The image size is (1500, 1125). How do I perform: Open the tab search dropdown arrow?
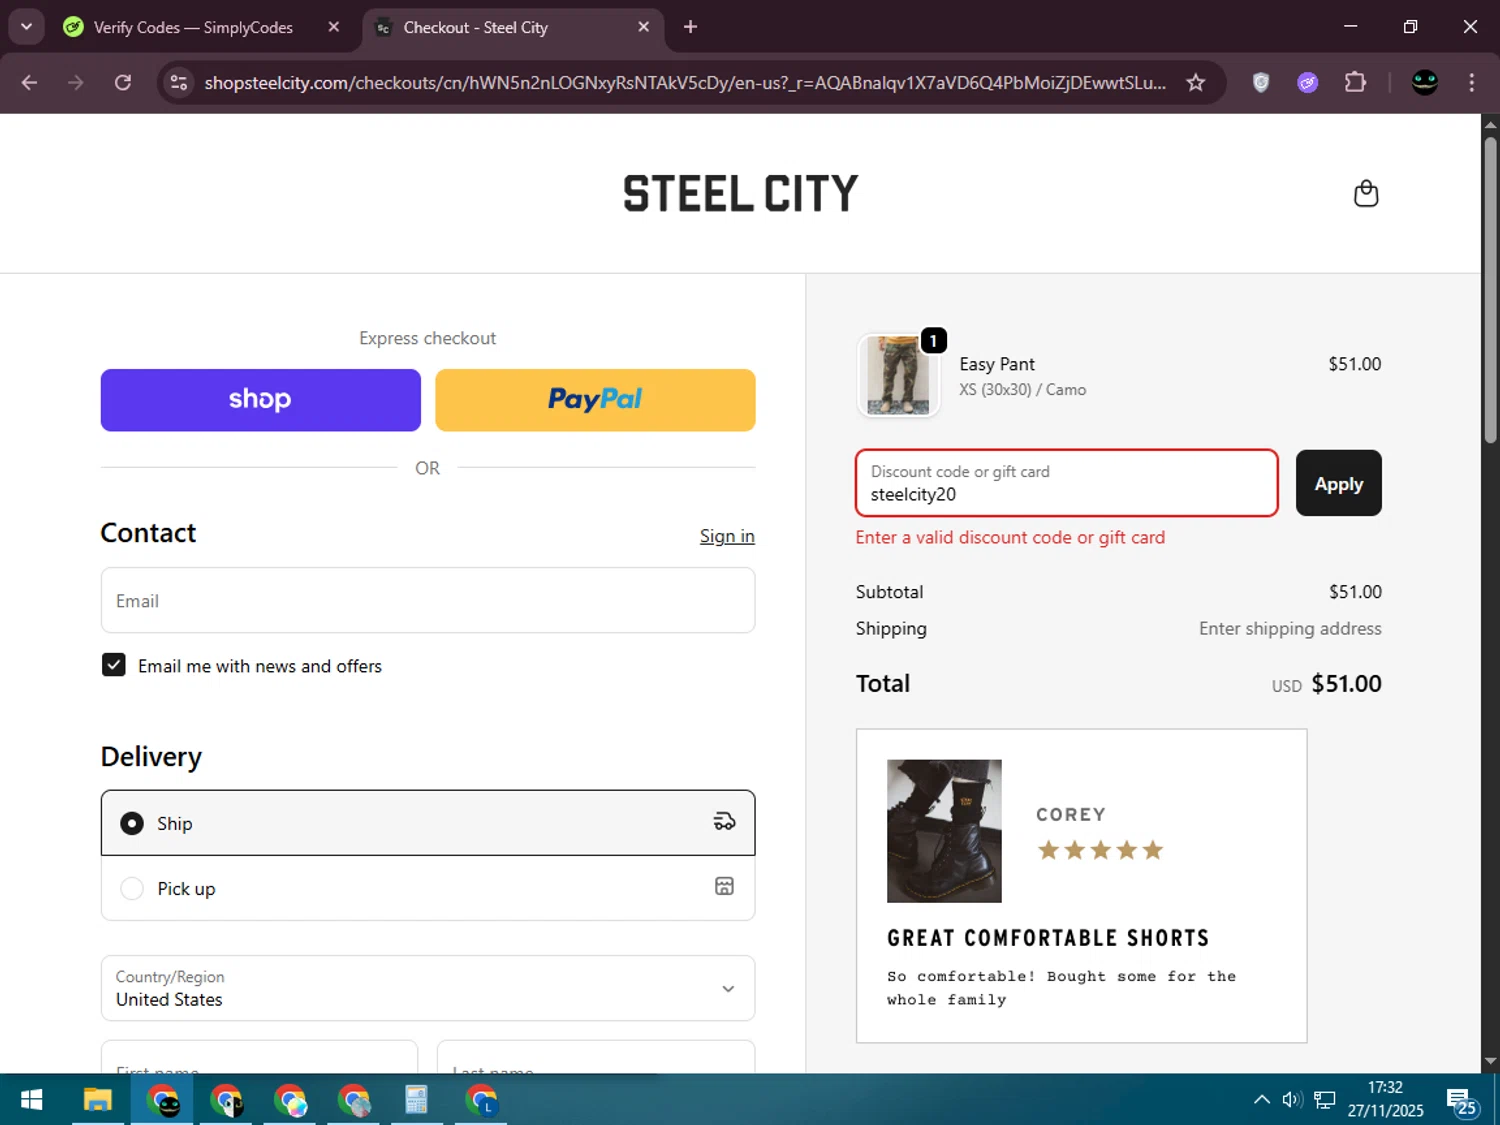27,27
